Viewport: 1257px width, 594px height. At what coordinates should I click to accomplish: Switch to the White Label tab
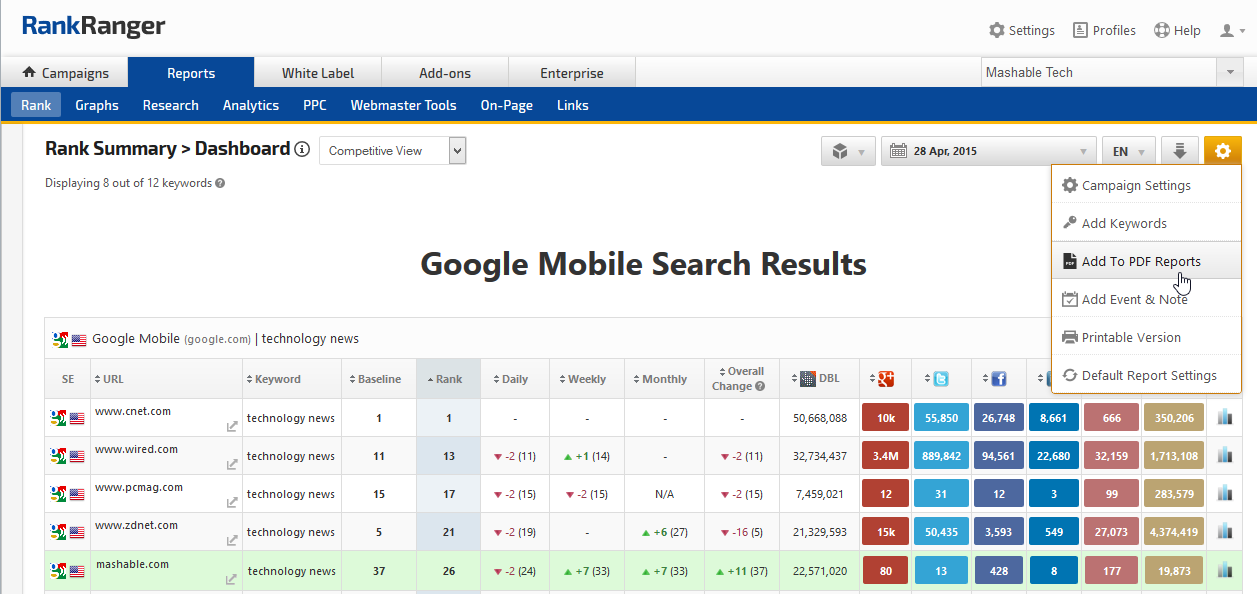317,73
